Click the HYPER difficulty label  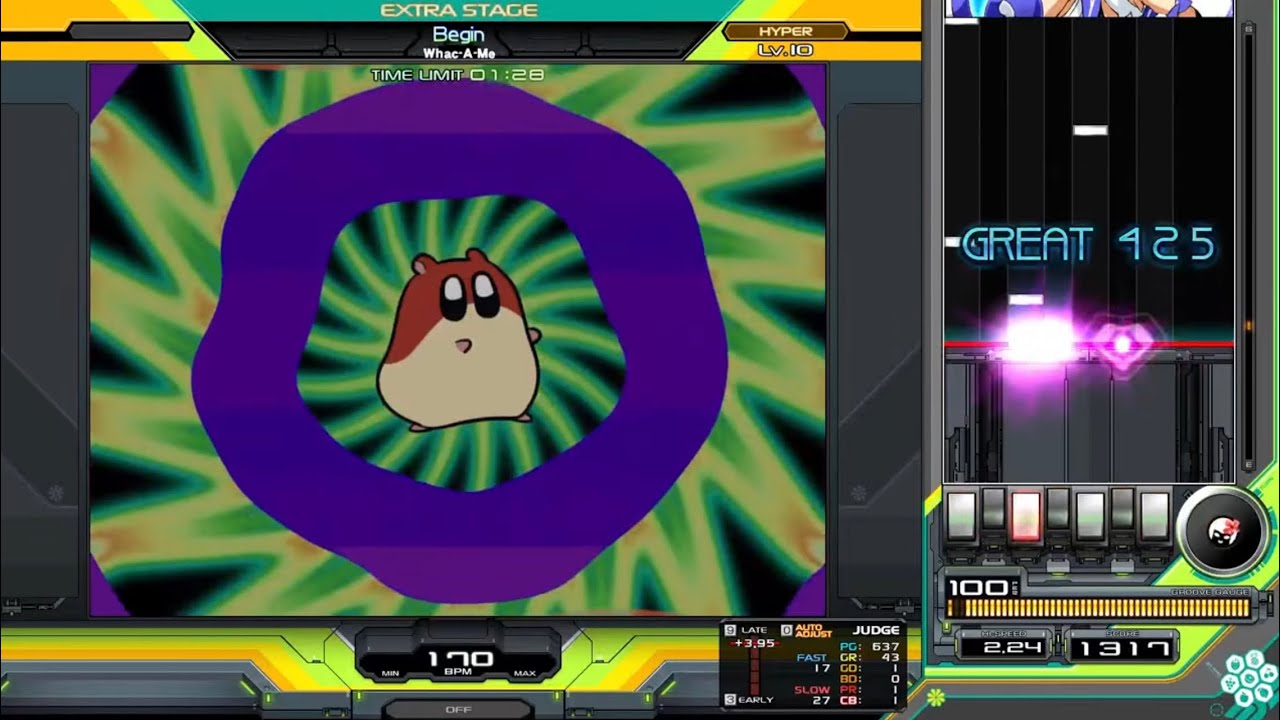785,32
